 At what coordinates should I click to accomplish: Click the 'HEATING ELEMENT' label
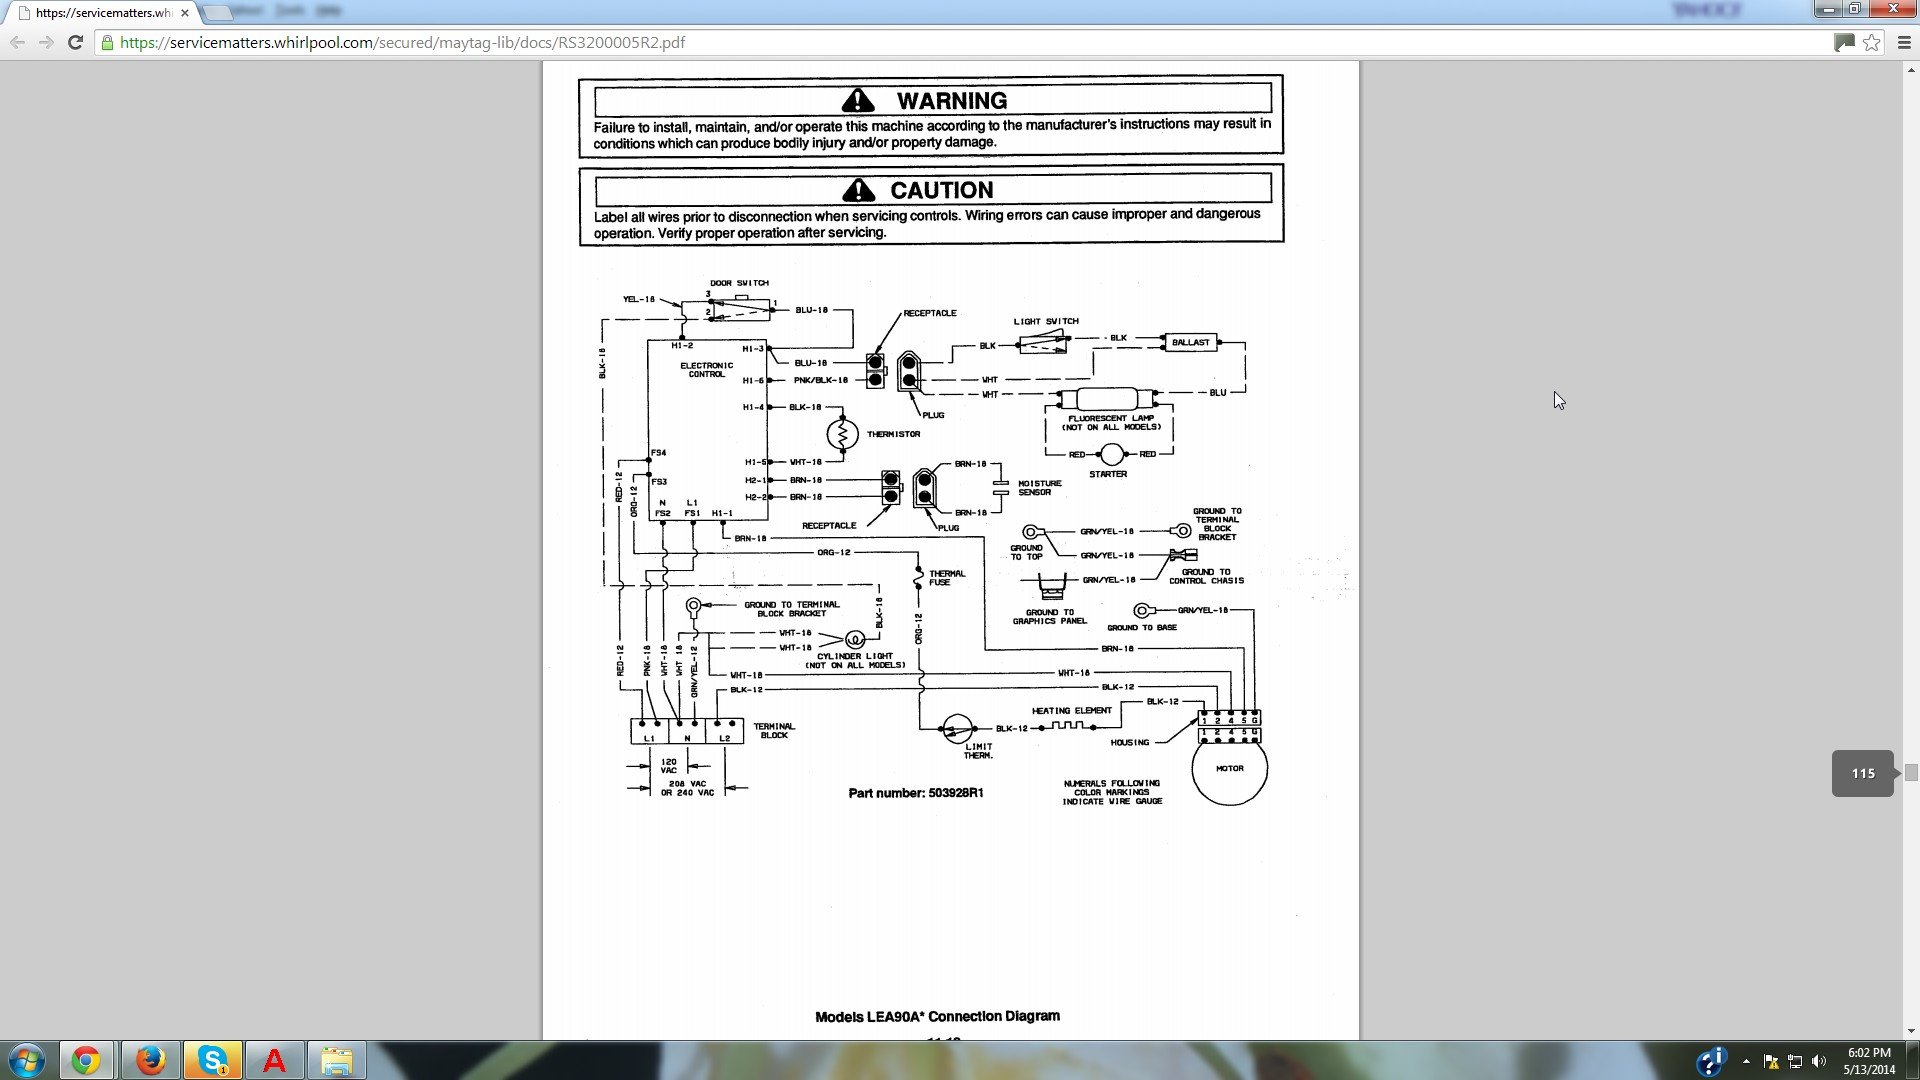coord(1071,710)
